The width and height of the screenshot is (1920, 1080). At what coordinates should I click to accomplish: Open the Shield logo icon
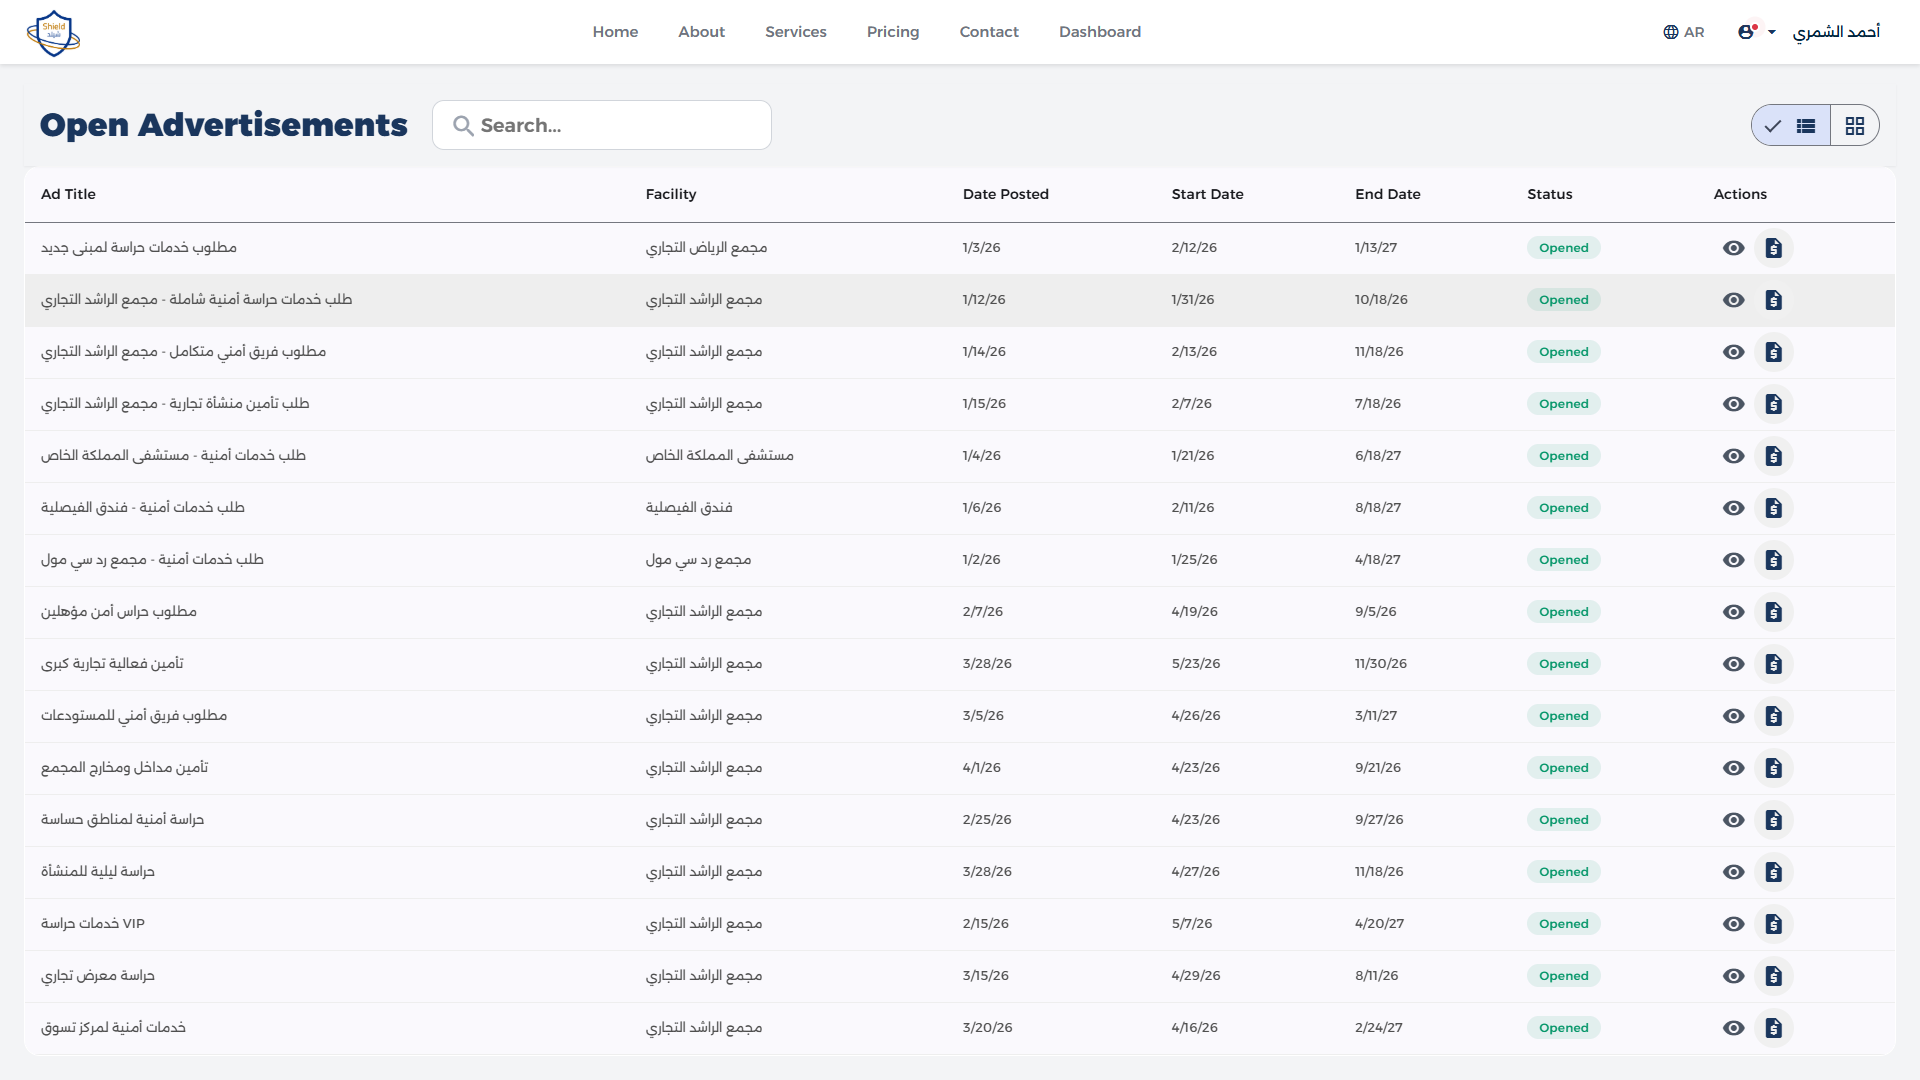click(x=54, y=32)
